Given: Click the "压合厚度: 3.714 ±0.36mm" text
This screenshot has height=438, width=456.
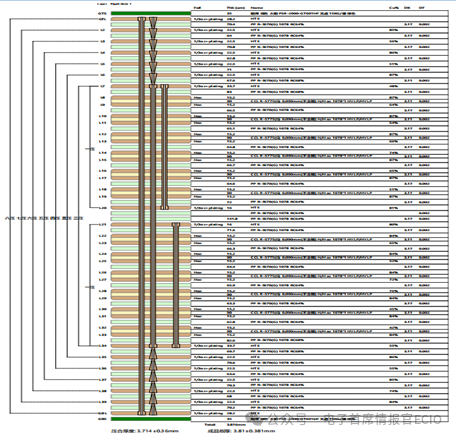Looking at the screenshot, I should (144, 431).
